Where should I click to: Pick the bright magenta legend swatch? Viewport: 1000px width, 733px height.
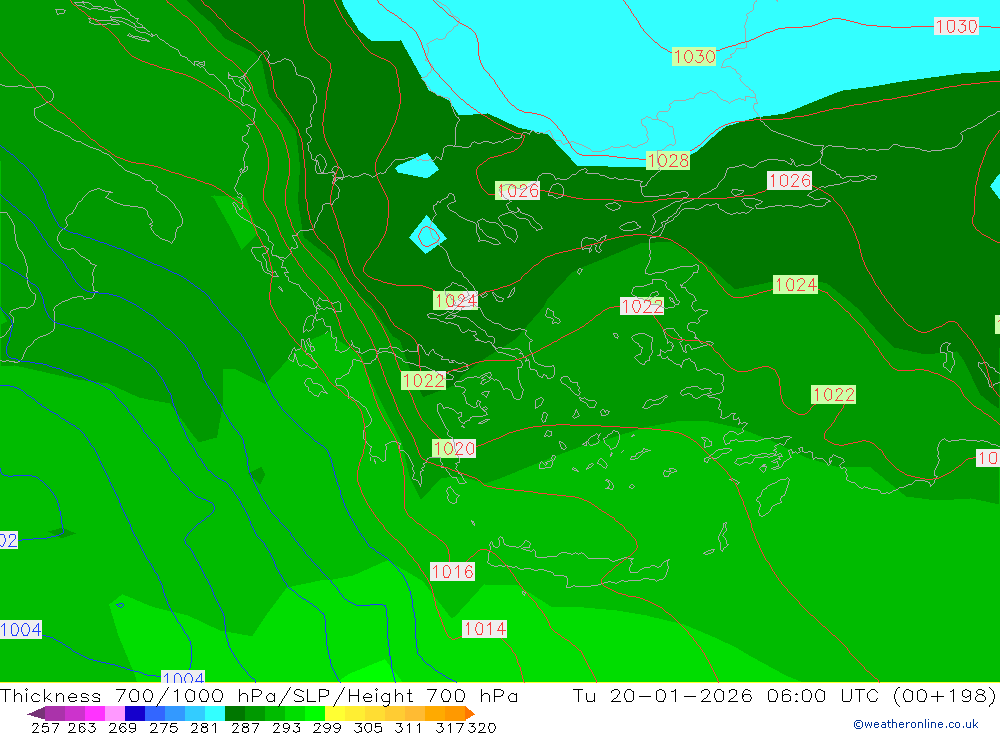pos(95,713)
